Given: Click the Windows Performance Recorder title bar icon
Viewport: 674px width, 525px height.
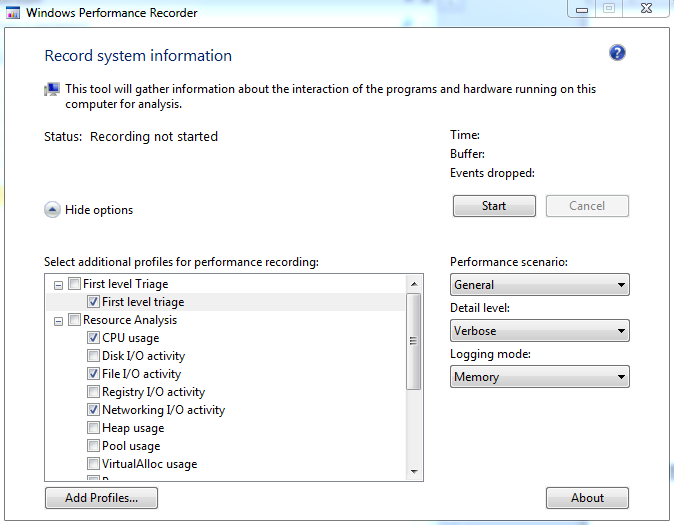Looking at the screenshot, I should (x=13, y=13).
